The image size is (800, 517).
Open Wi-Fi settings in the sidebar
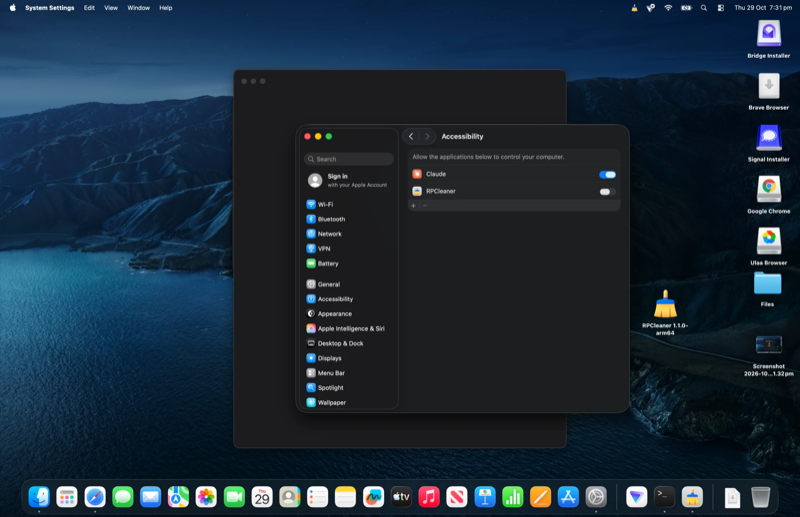click(x=320, y=204)
